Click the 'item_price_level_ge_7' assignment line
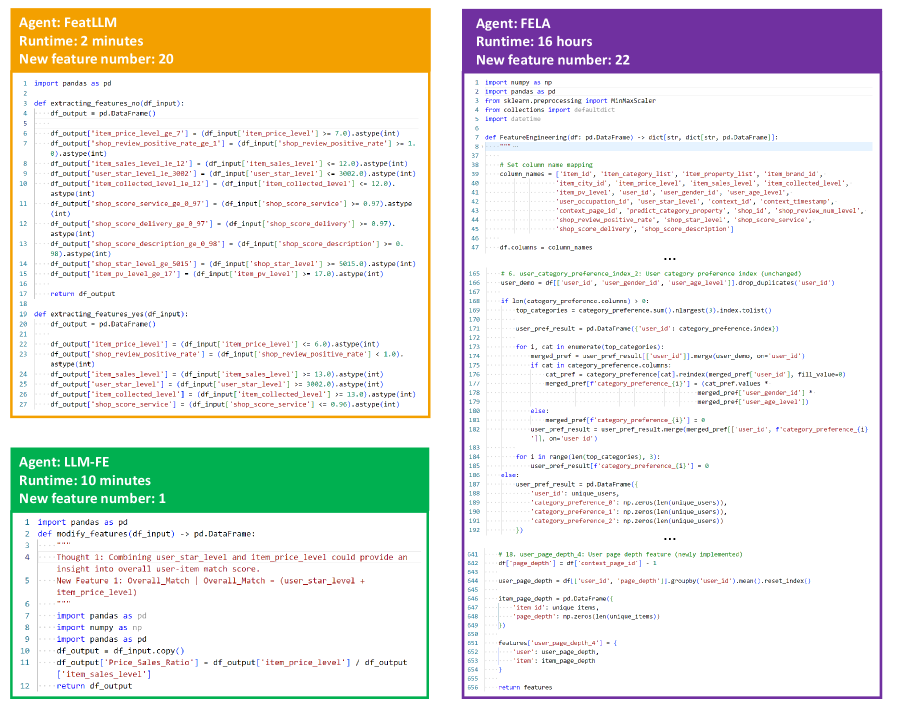The image size is (897, 712). (225, 133)
